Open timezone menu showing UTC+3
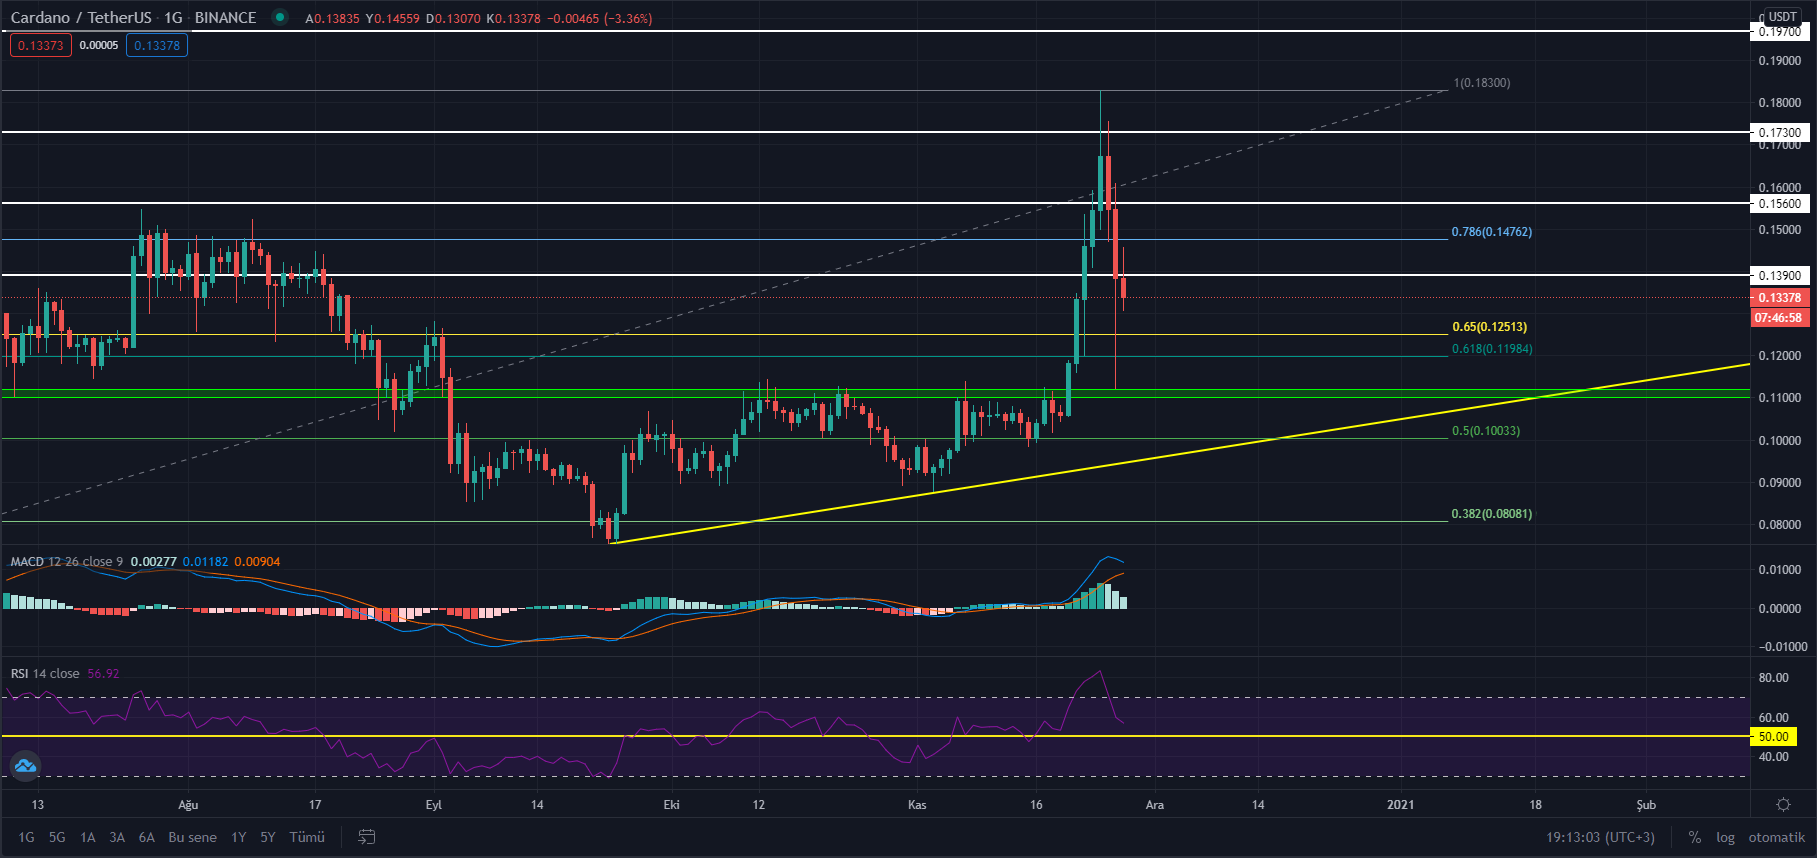This screenshot has width=1817, height=858. 1600,837
